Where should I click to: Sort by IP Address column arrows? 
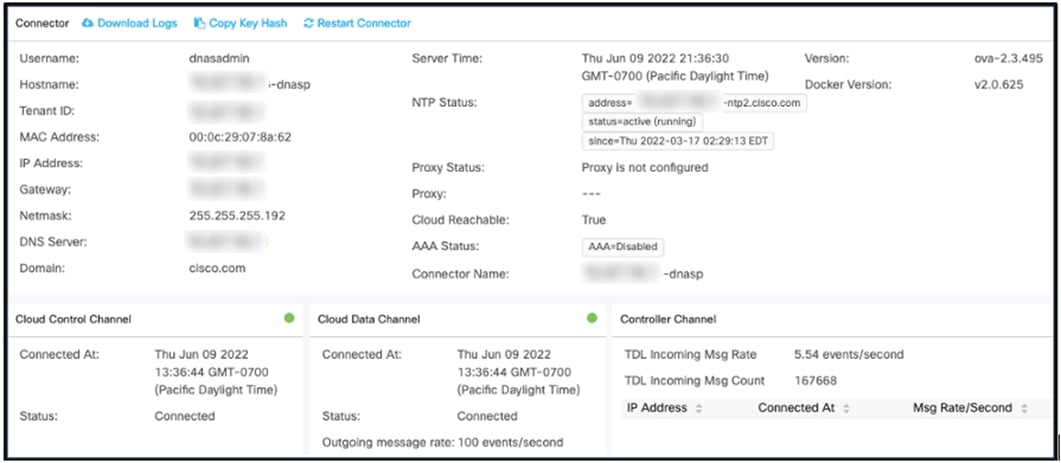[x=699, y=408]
